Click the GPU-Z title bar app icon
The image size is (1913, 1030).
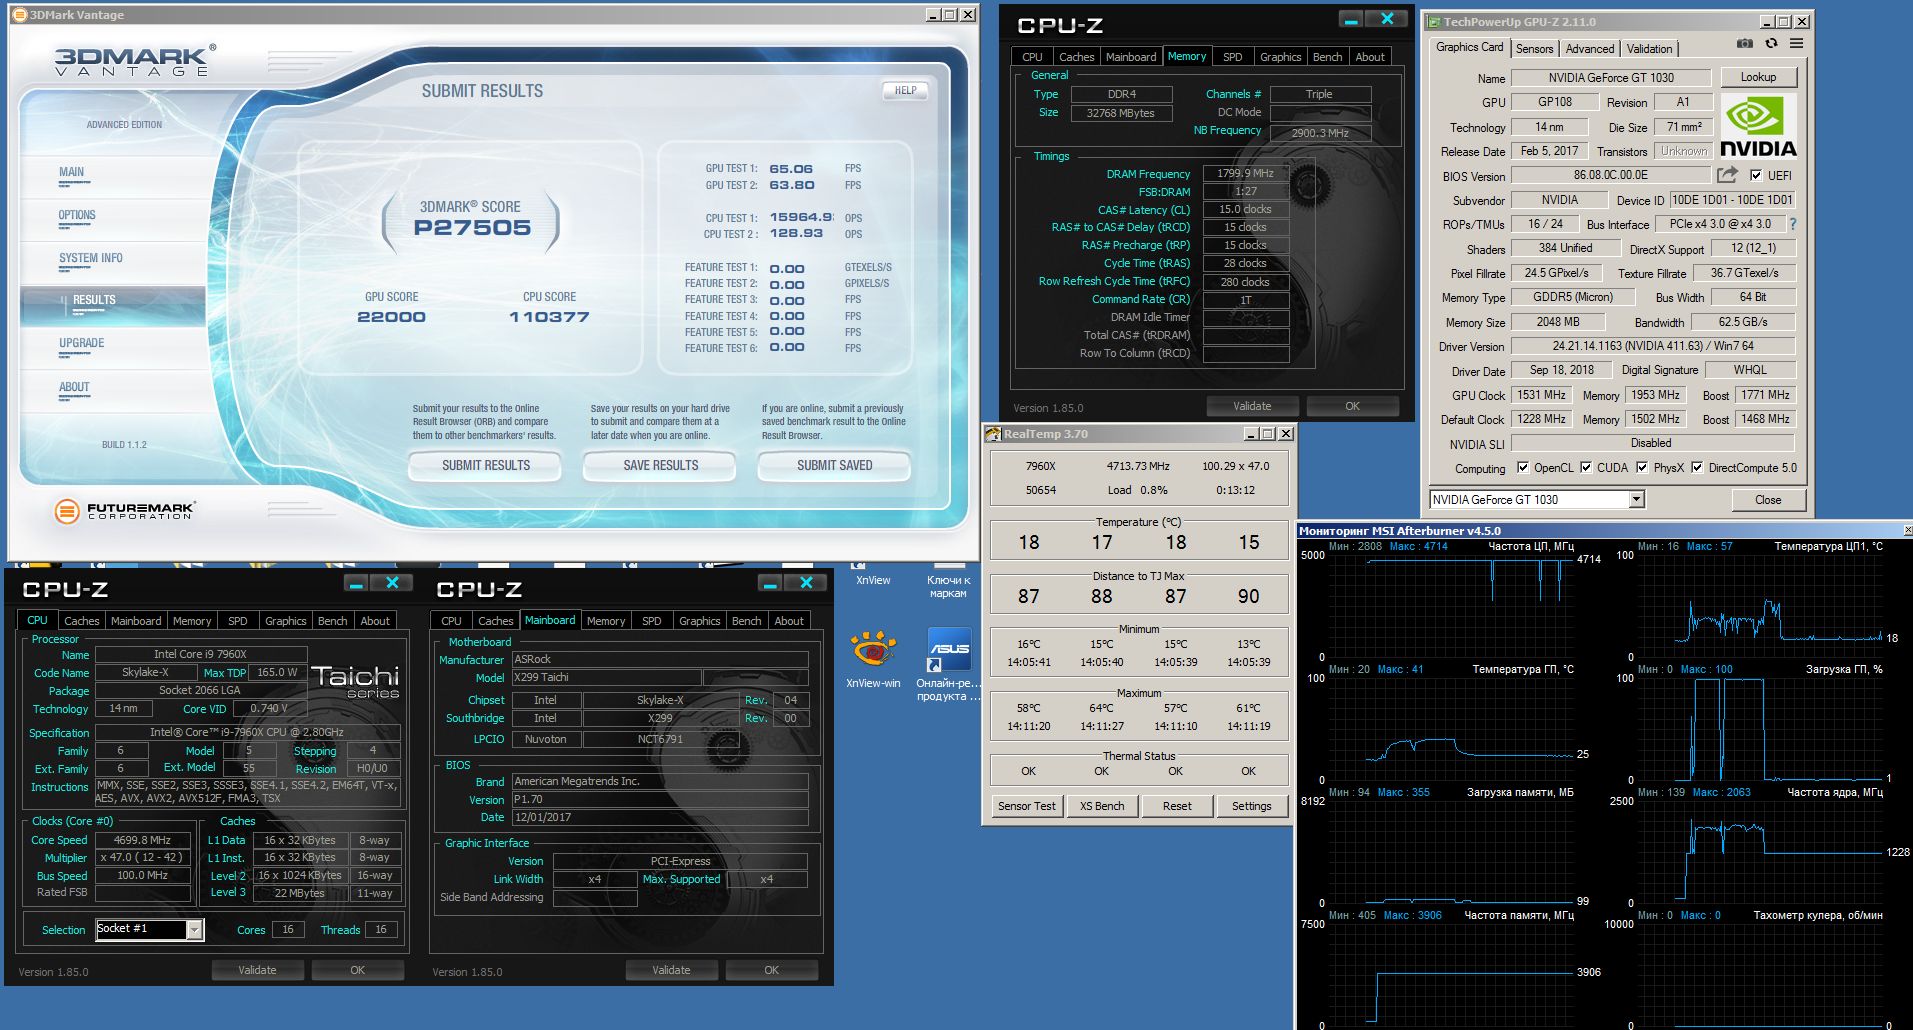coord(1433,22)
